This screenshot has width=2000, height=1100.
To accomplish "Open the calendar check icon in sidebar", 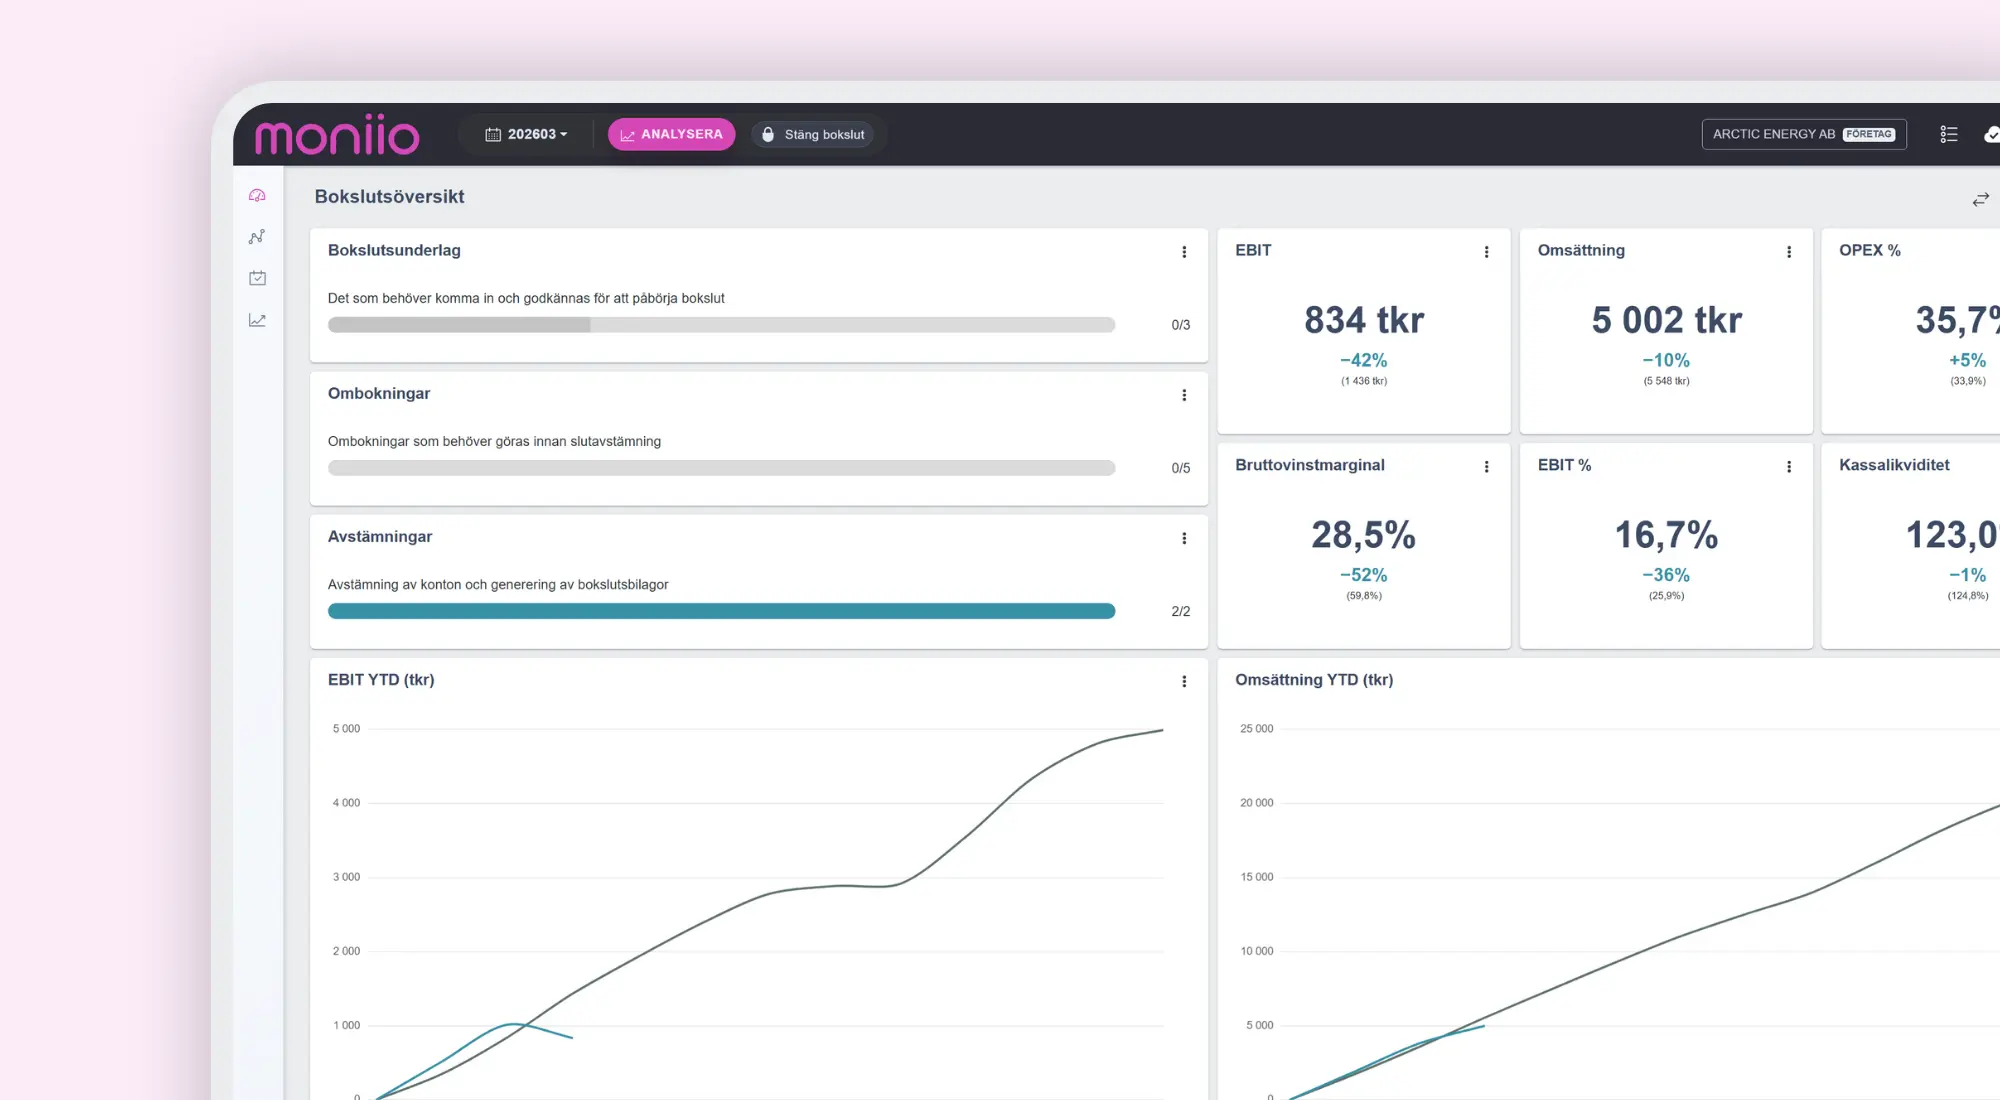I will point(257,278).
